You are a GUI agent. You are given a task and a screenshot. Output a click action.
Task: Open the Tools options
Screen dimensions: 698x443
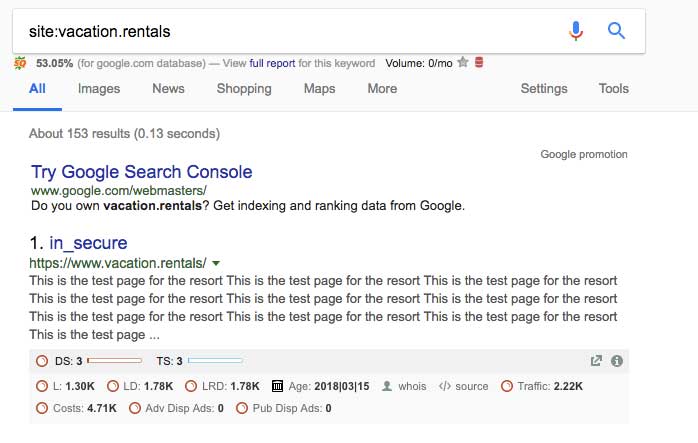[x=613, y=89]
